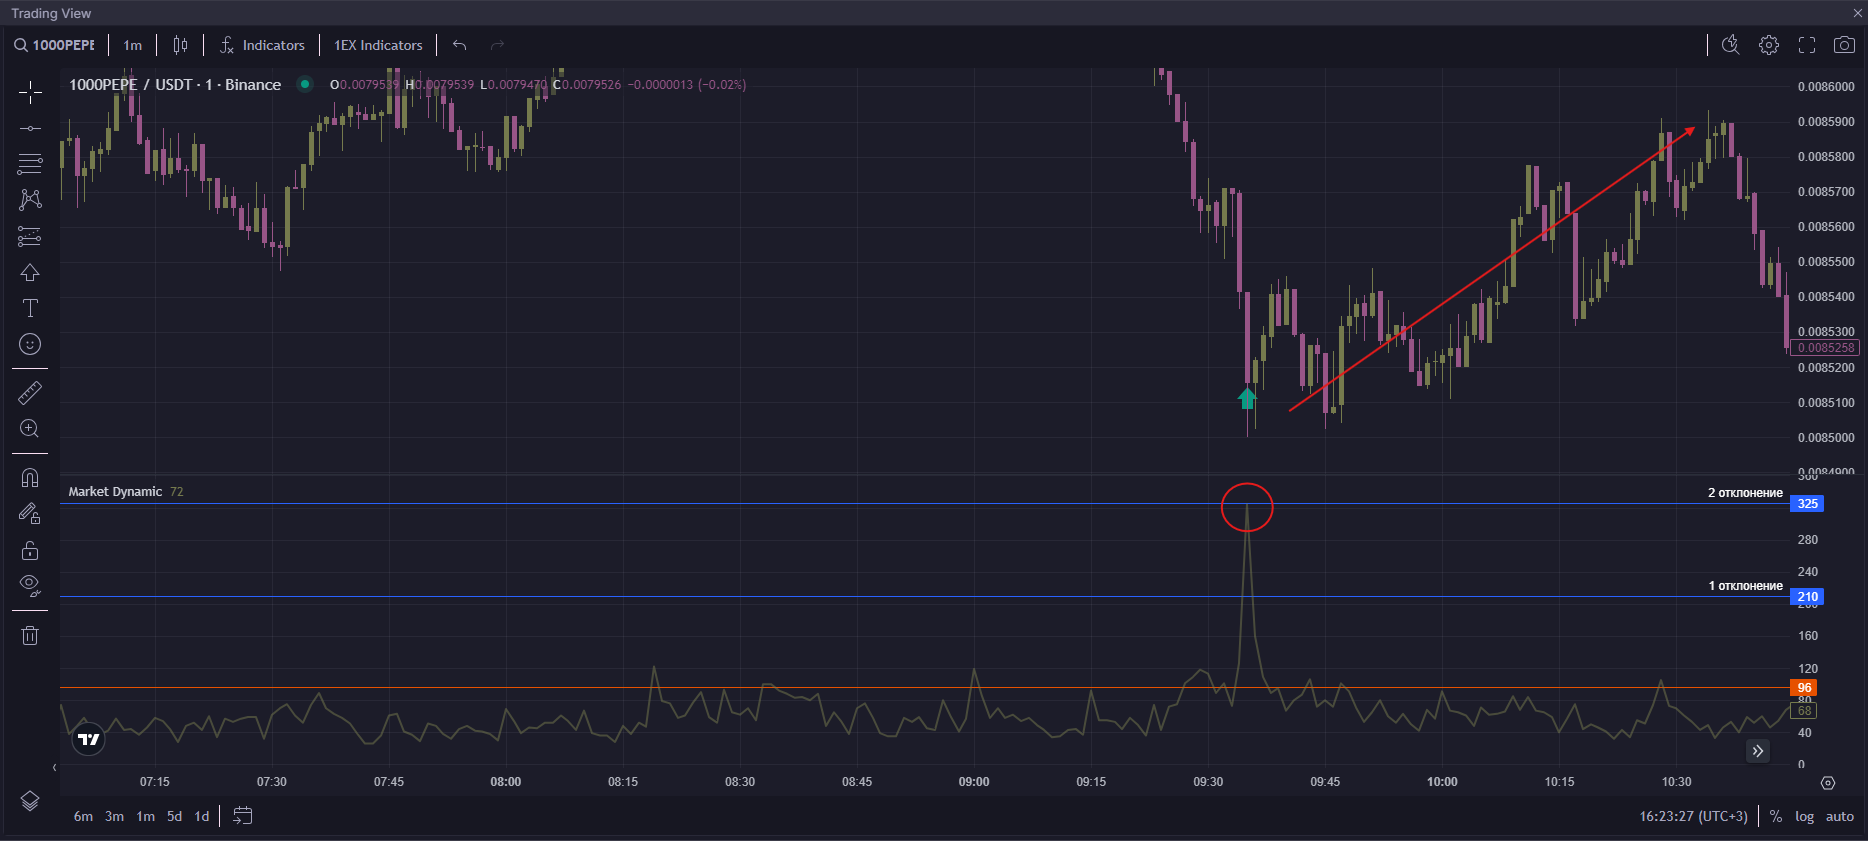Open 1EX Indicators menu
The image size is (1868, 841).
(378, 45)
